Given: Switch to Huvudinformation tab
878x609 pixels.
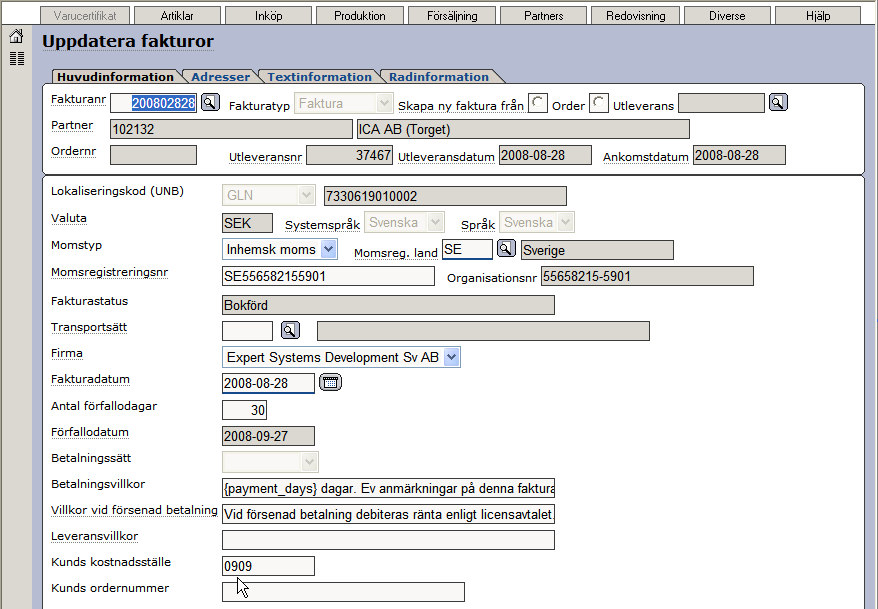Looking at the screenshot, I should click(x=115, y=77).
